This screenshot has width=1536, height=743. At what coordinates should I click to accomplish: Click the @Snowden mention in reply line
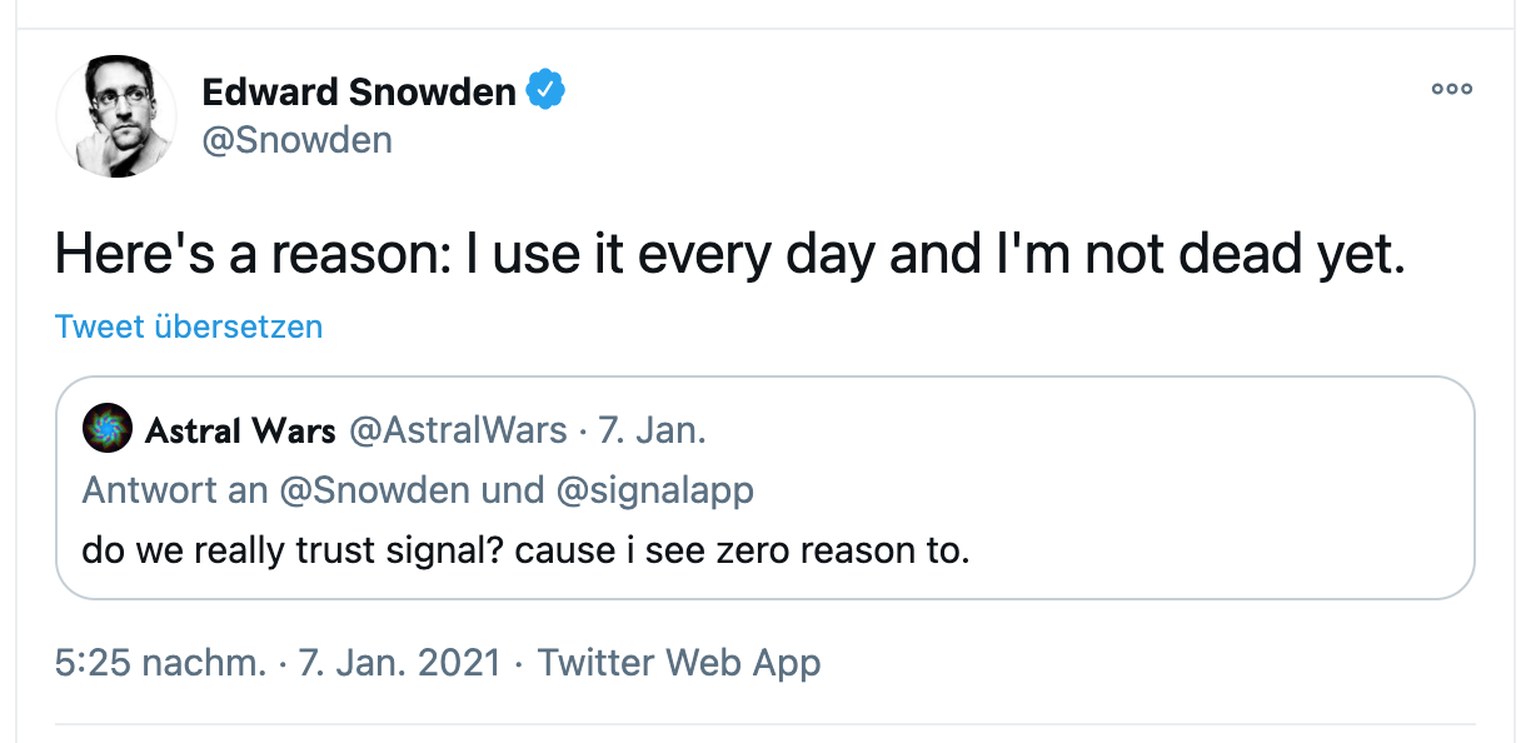374,491
